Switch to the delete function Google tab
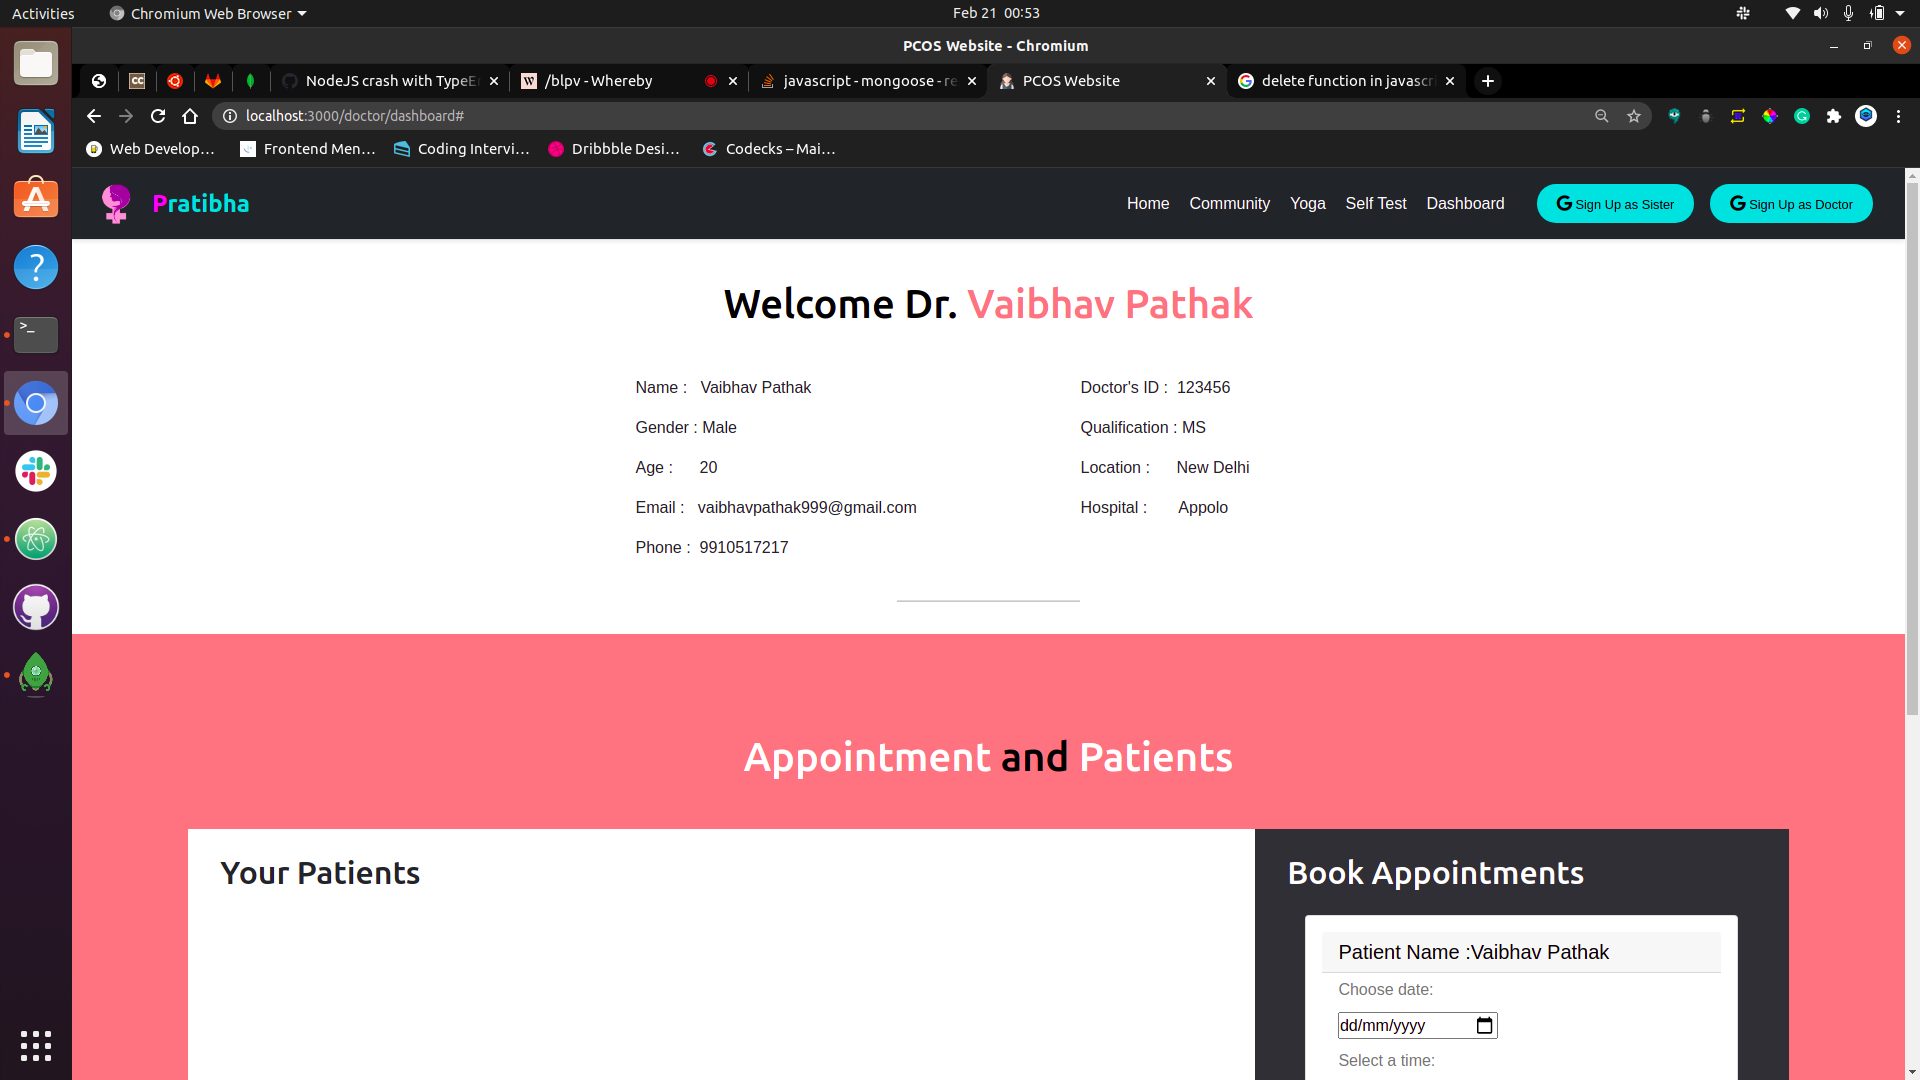 pos(1345,81)
